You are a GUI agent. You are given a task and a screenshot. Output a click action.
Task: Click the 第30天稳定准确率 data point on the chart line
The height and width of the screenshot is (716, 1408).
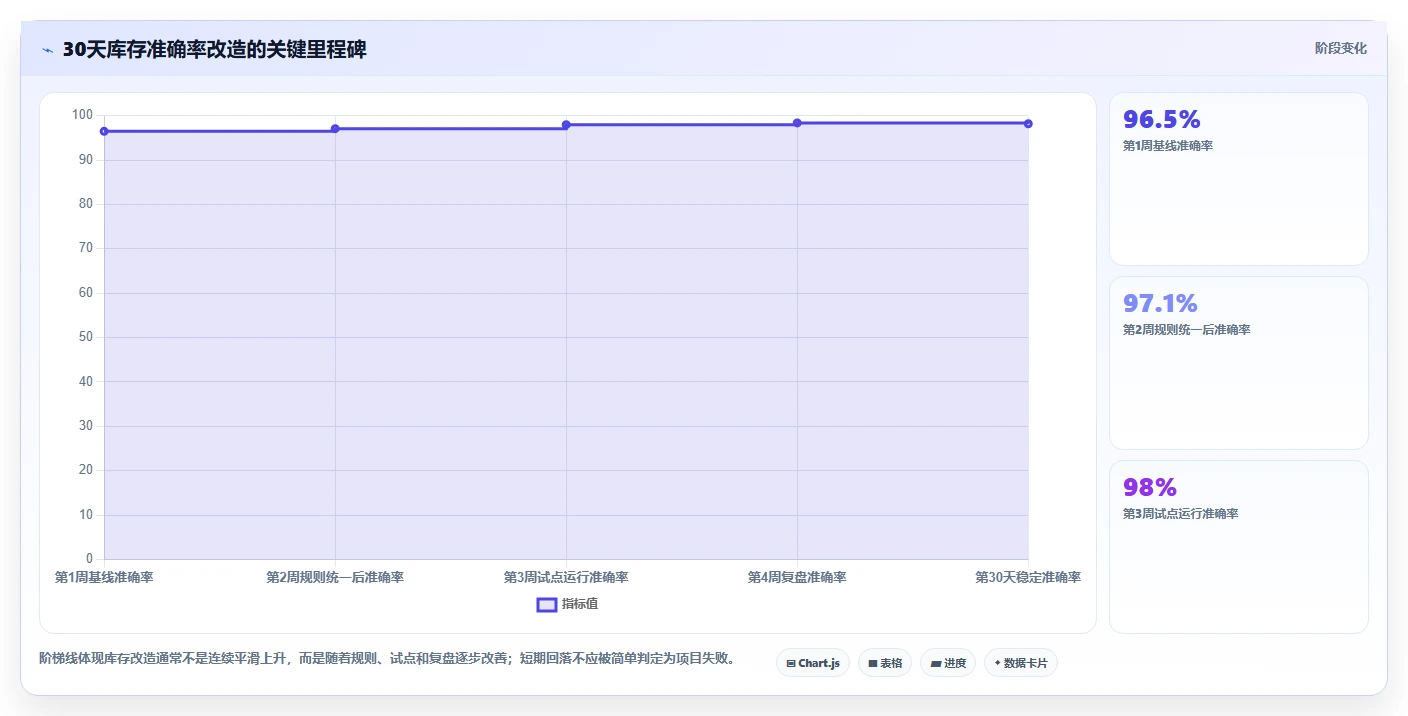[1028, 123]
